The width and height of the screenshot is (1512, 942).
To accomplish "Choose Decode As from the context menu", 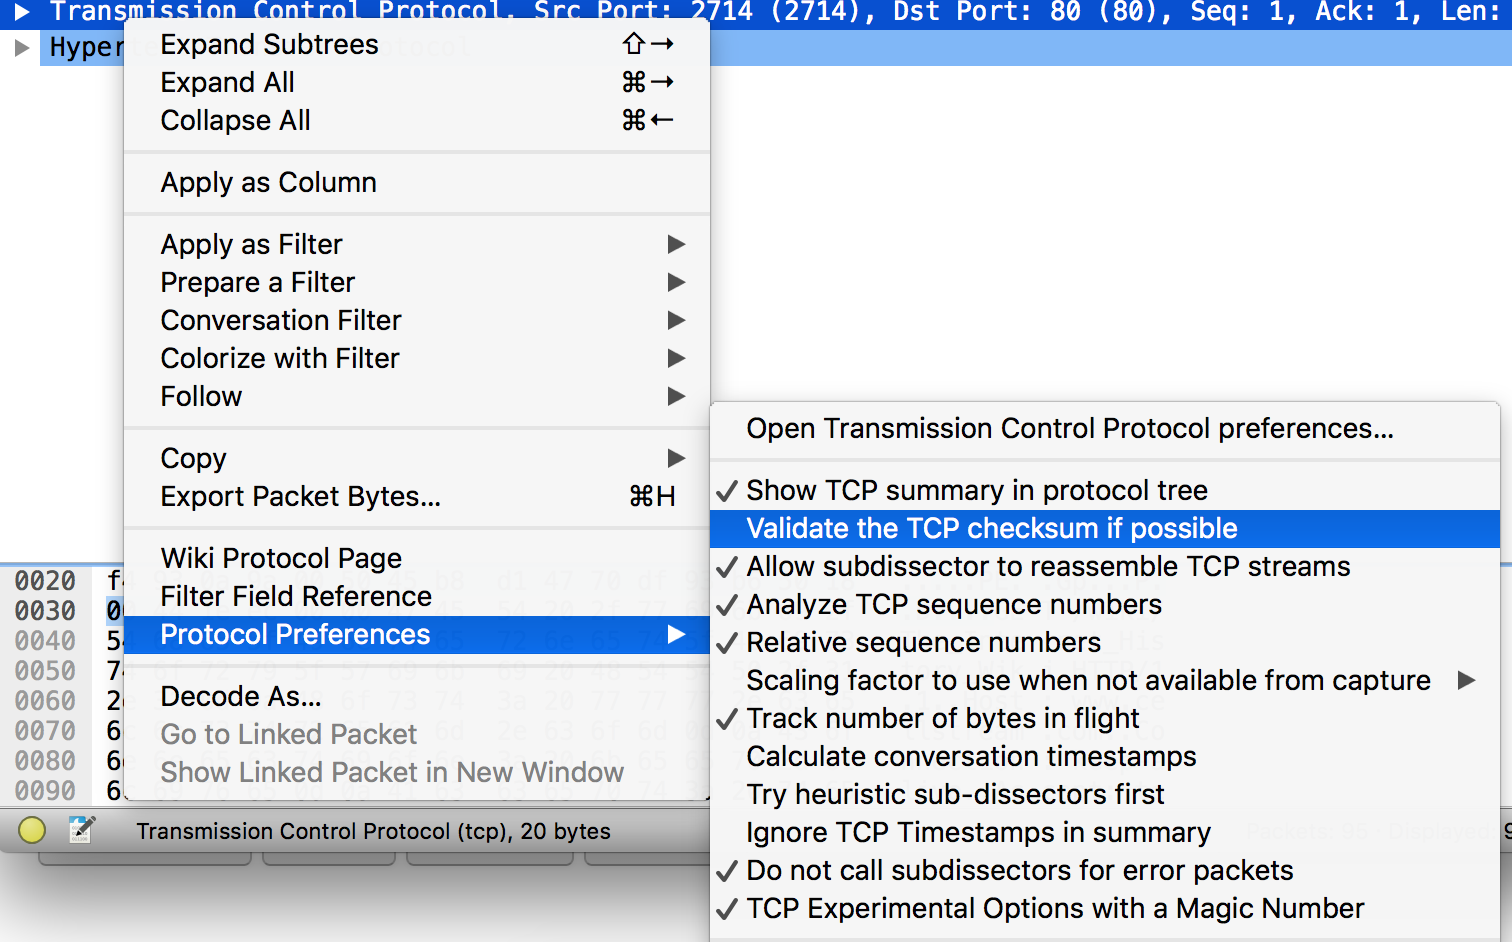I will coord(241,697).
